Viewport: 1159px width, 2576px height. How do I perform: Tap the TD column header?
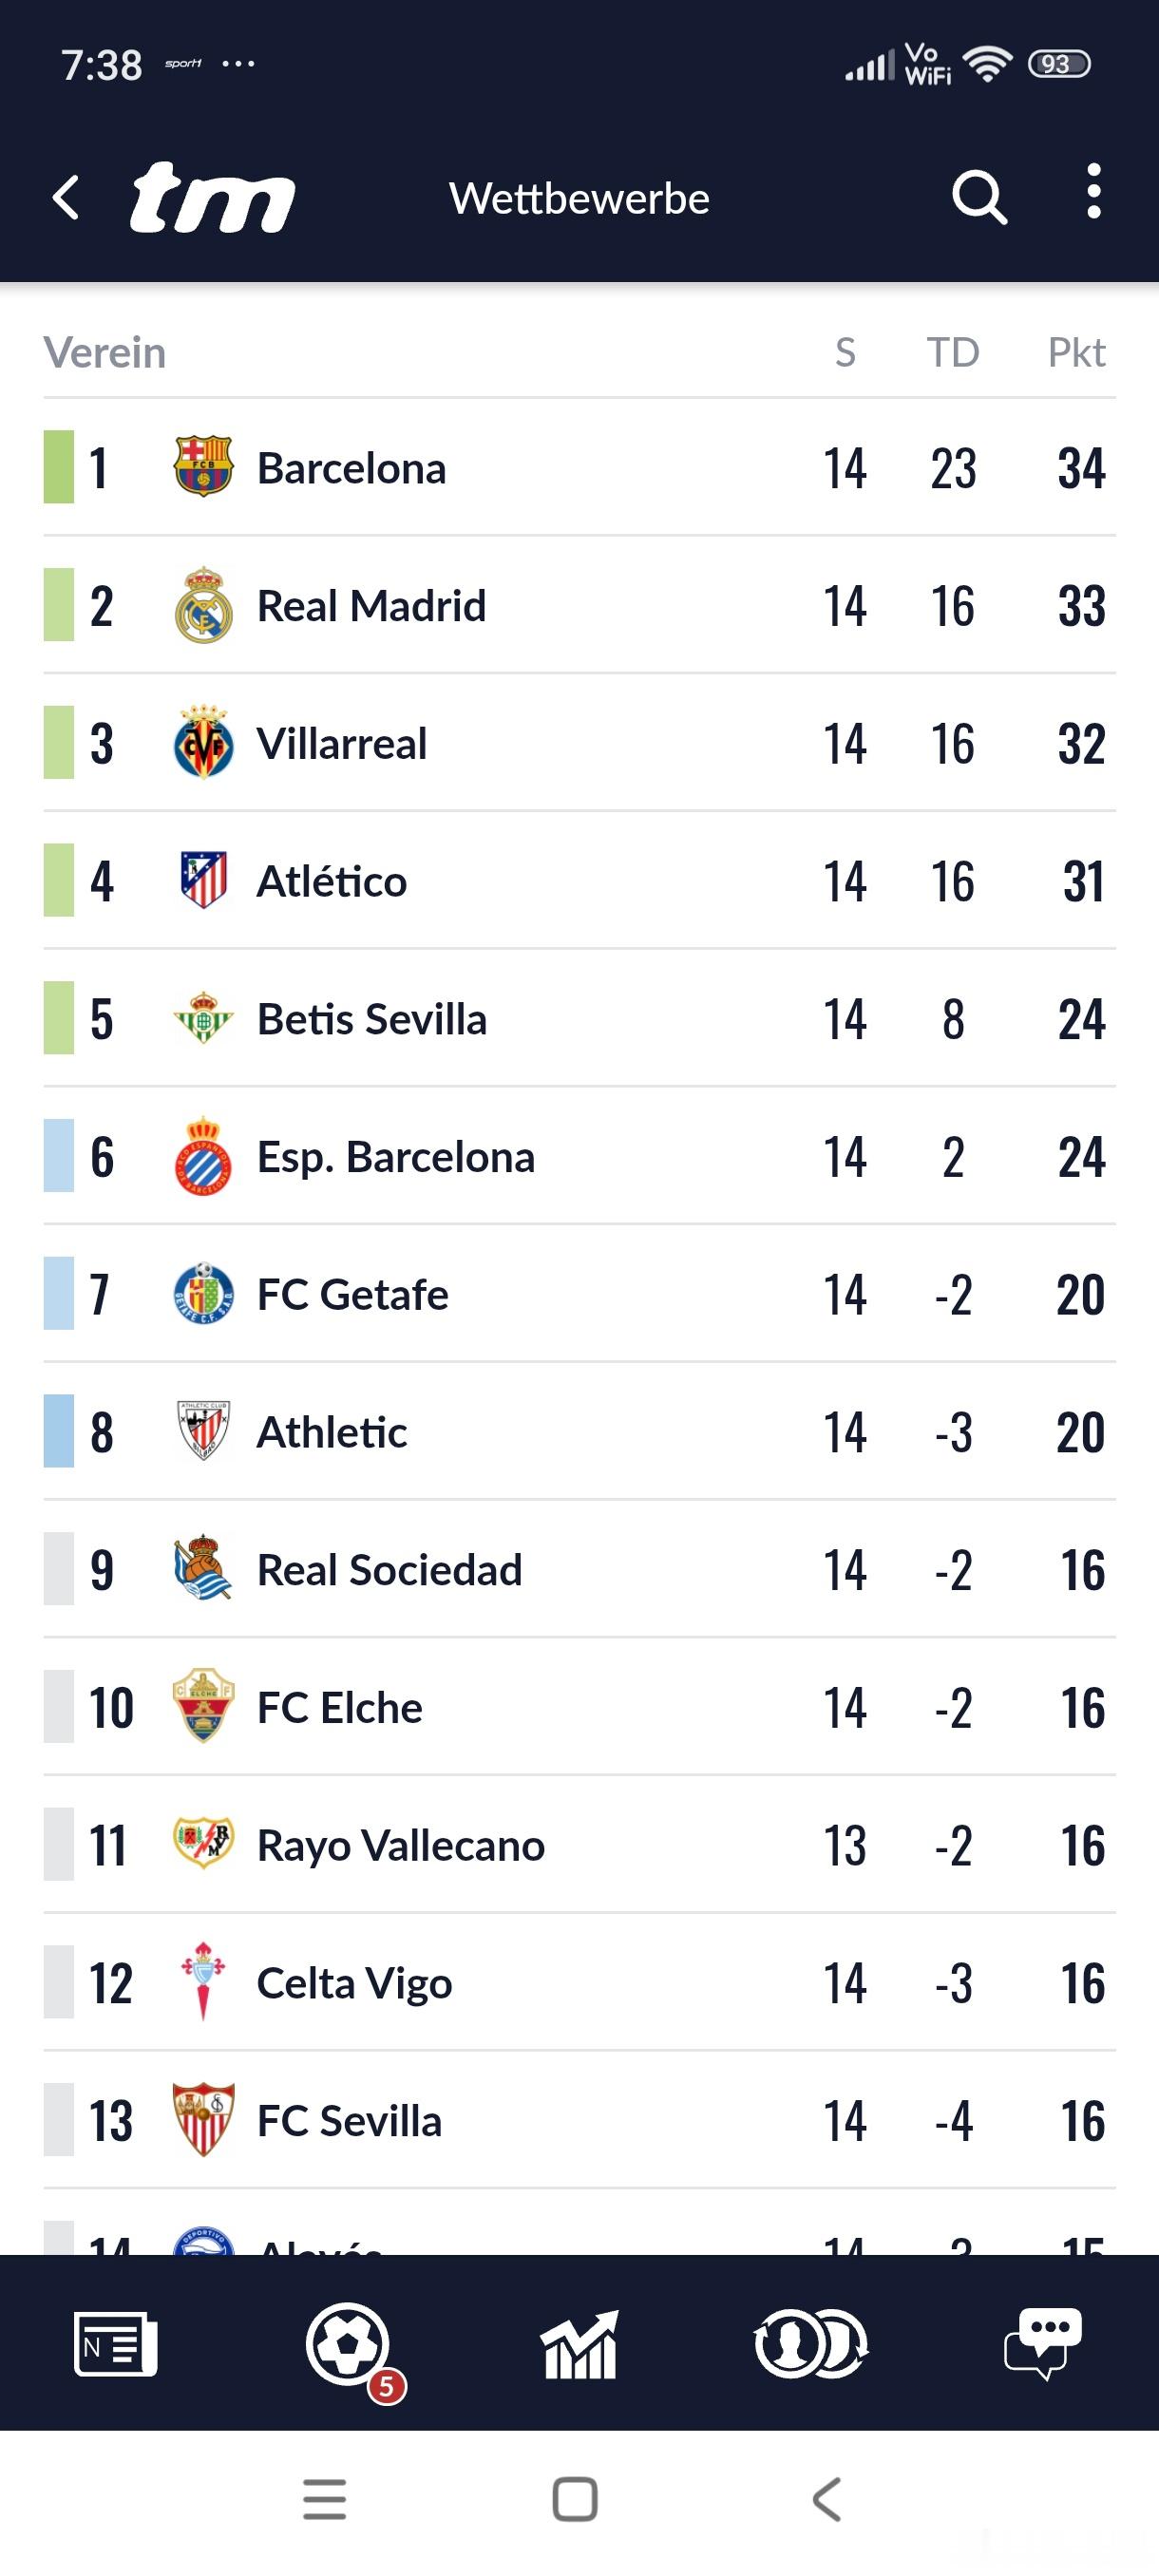point(952,353)
